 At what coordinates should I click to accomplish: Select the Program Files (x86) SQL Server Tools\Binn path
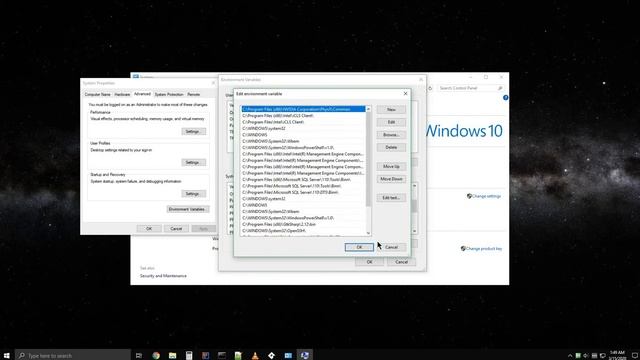click(303, 180)
